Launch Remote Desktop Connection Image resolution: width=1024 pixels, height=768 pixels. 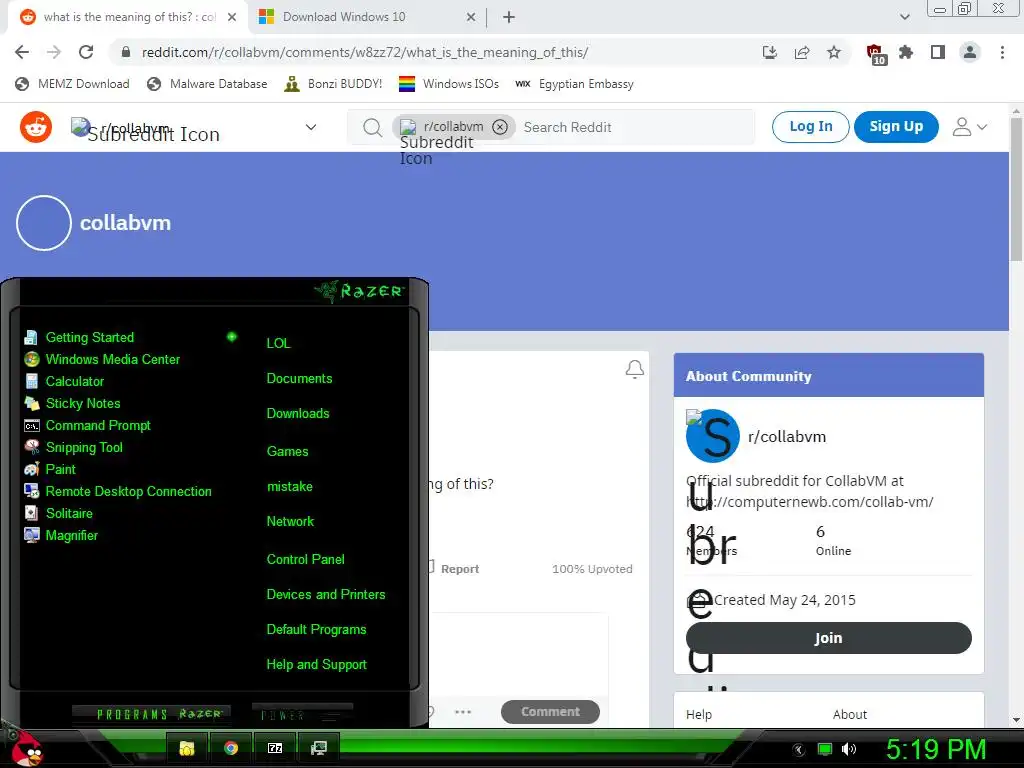tap(128, 491)
